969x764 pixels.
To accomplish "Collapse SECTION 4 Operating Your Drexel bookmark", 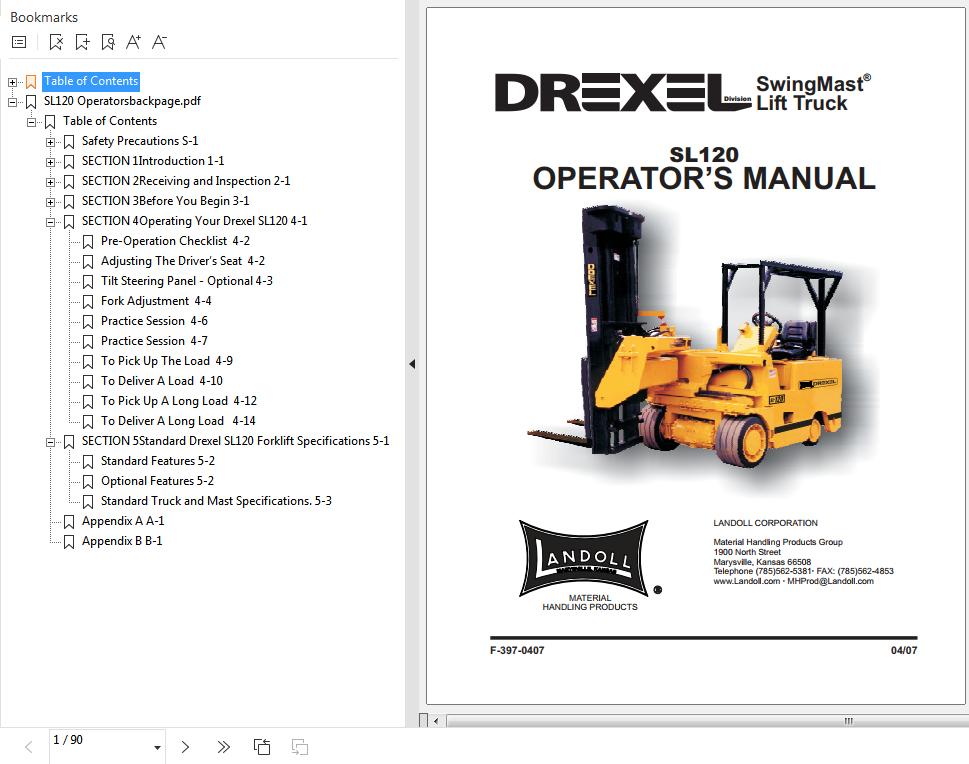I will pos(51,222).
